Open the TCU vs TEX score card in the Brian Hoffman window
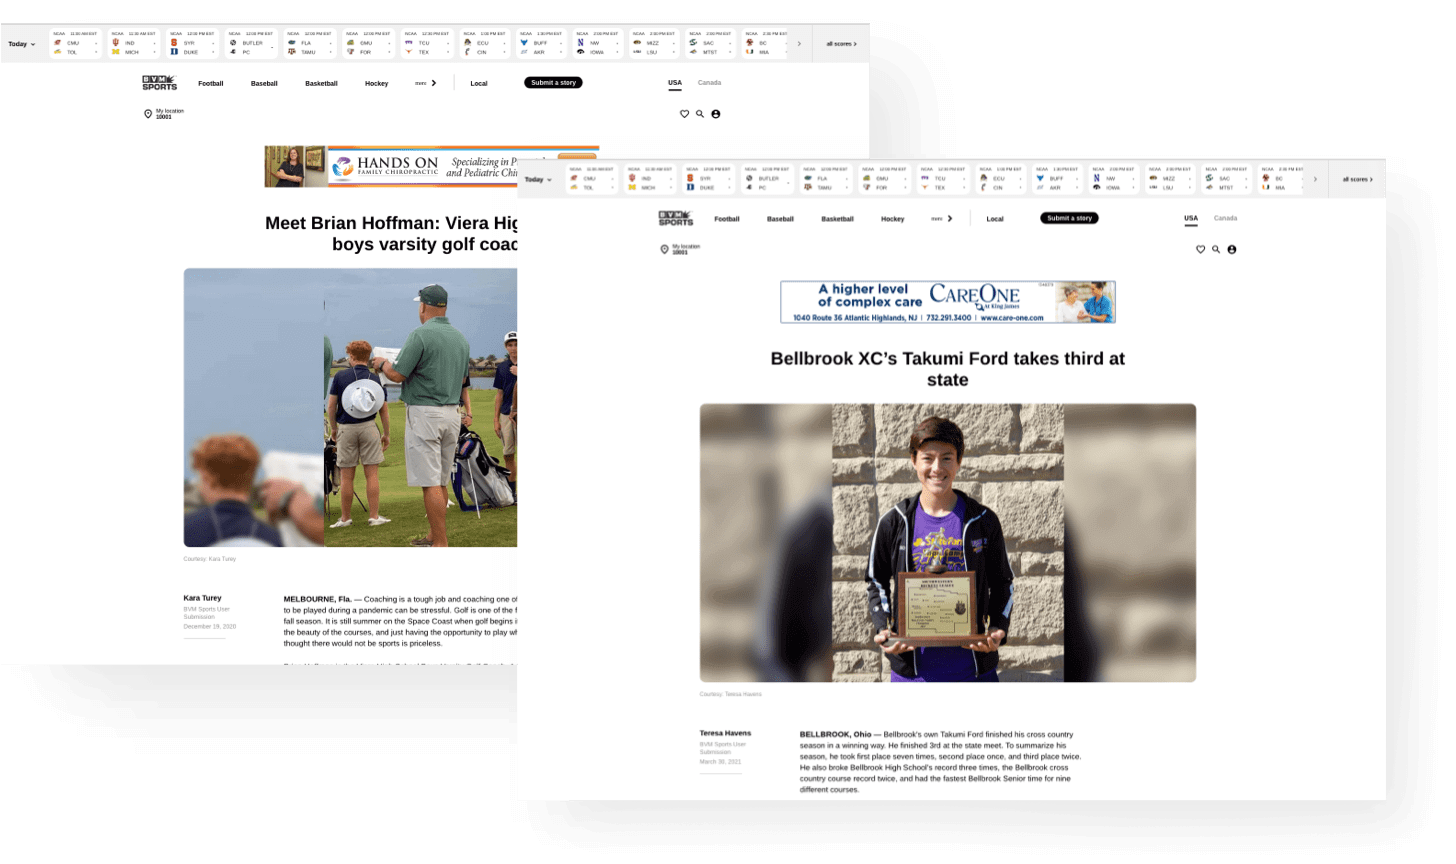This screenshot has height=864, width=1456. tap(428, 43)
